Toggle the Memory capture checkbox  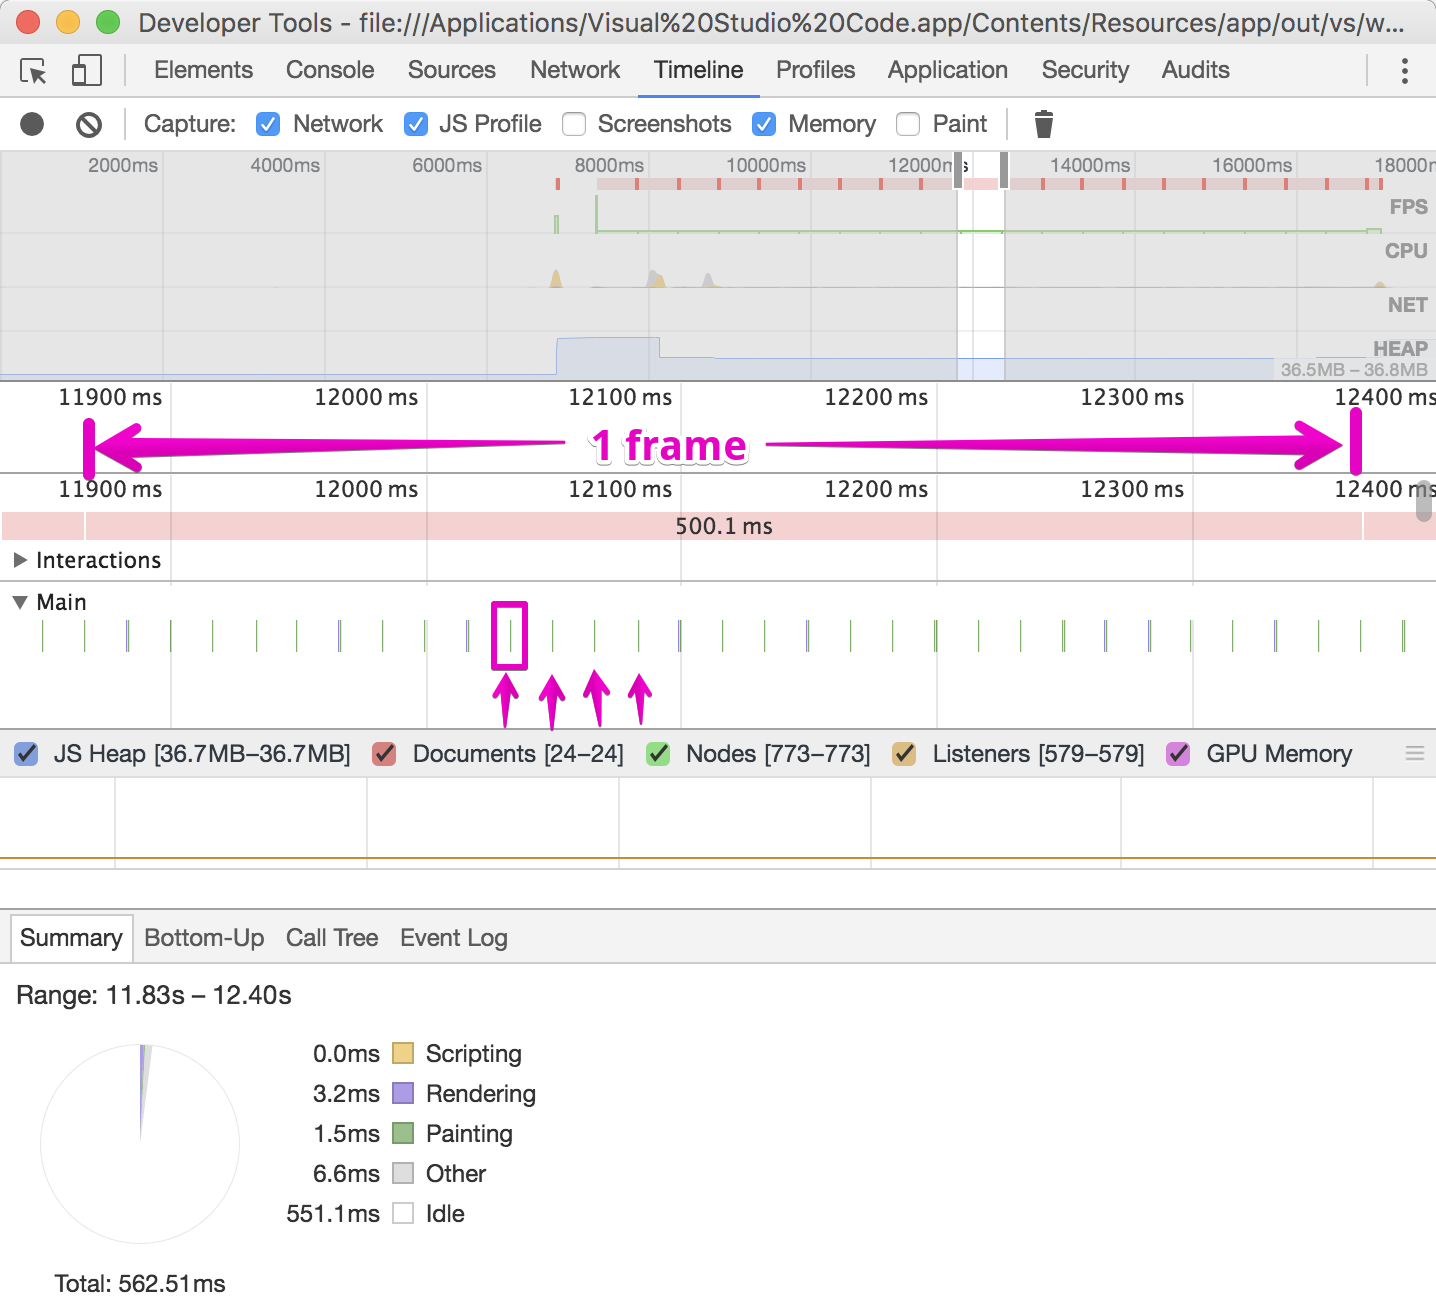pos(764,124)
